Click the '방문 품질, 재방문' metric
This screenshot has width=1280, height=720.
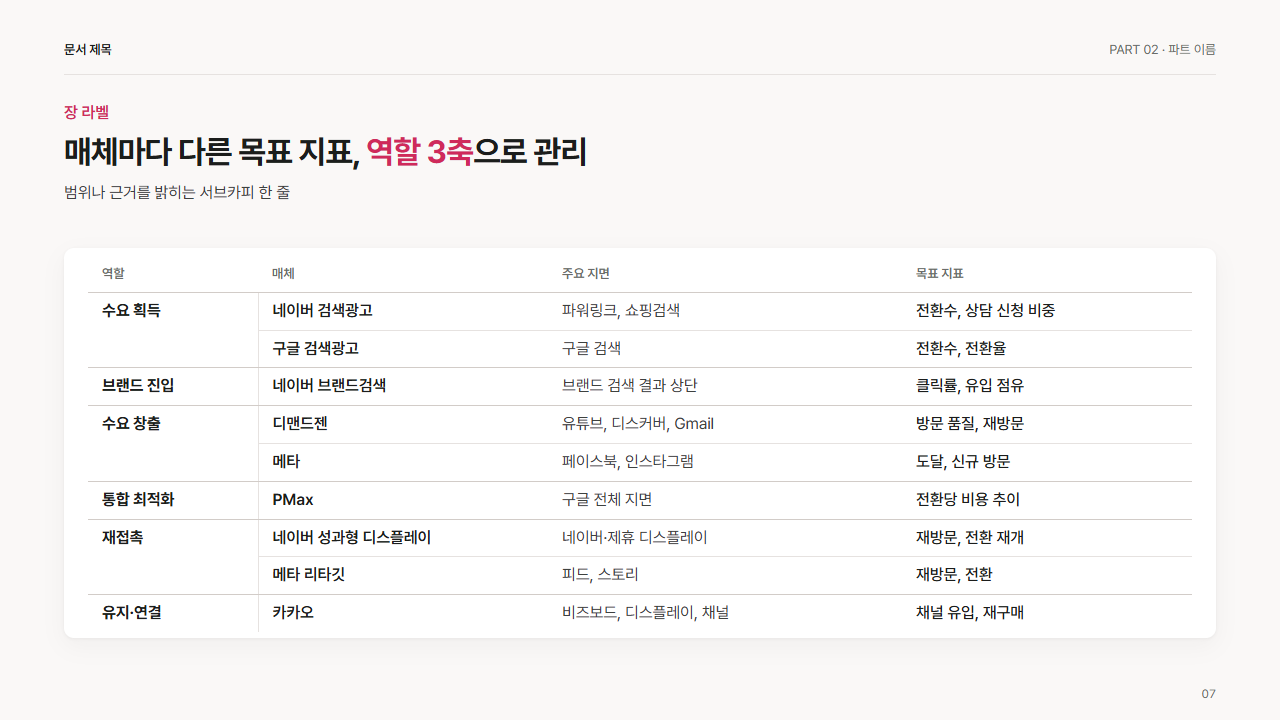tap(970, 423)
